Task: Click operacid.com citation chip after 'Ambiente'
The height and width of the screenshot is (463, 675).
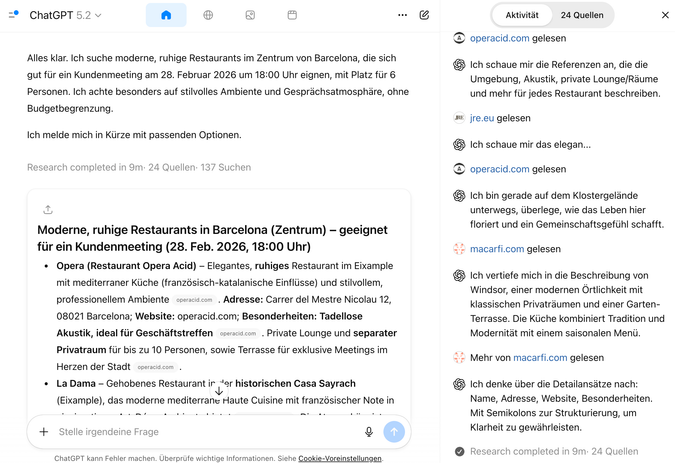Action: pos(194,300)
